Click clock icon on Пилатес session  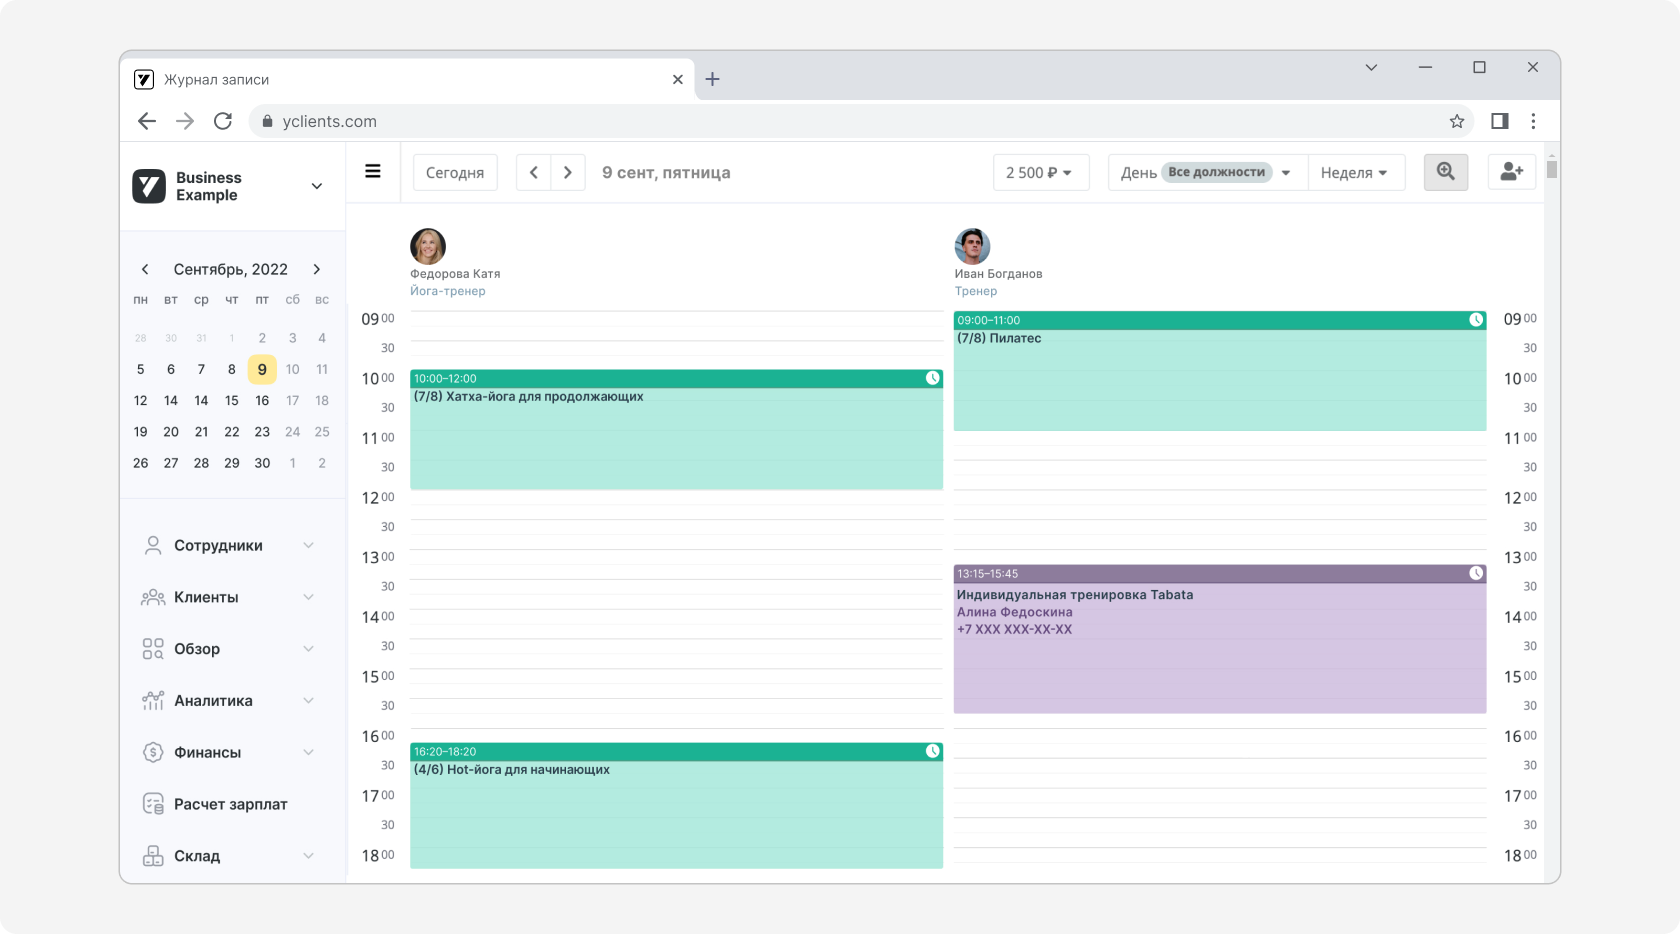click(x=1475, y=320)
